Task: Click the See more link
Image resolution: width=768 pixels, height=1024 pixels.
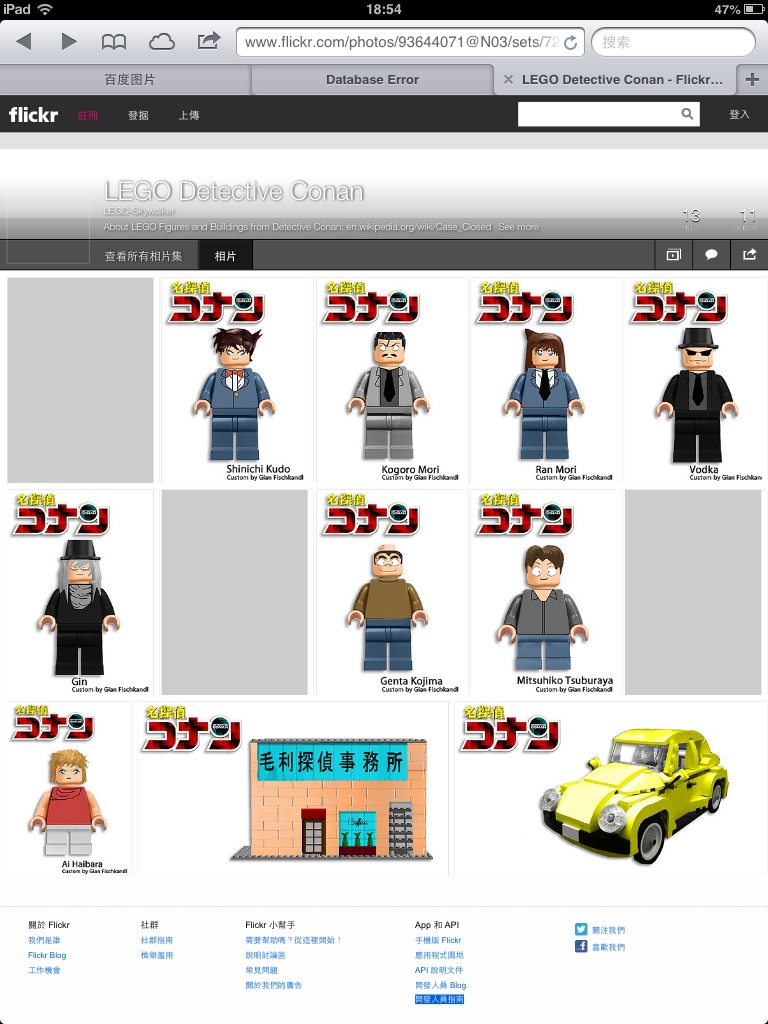Action: pyautogui.click(x=519, y=227)
